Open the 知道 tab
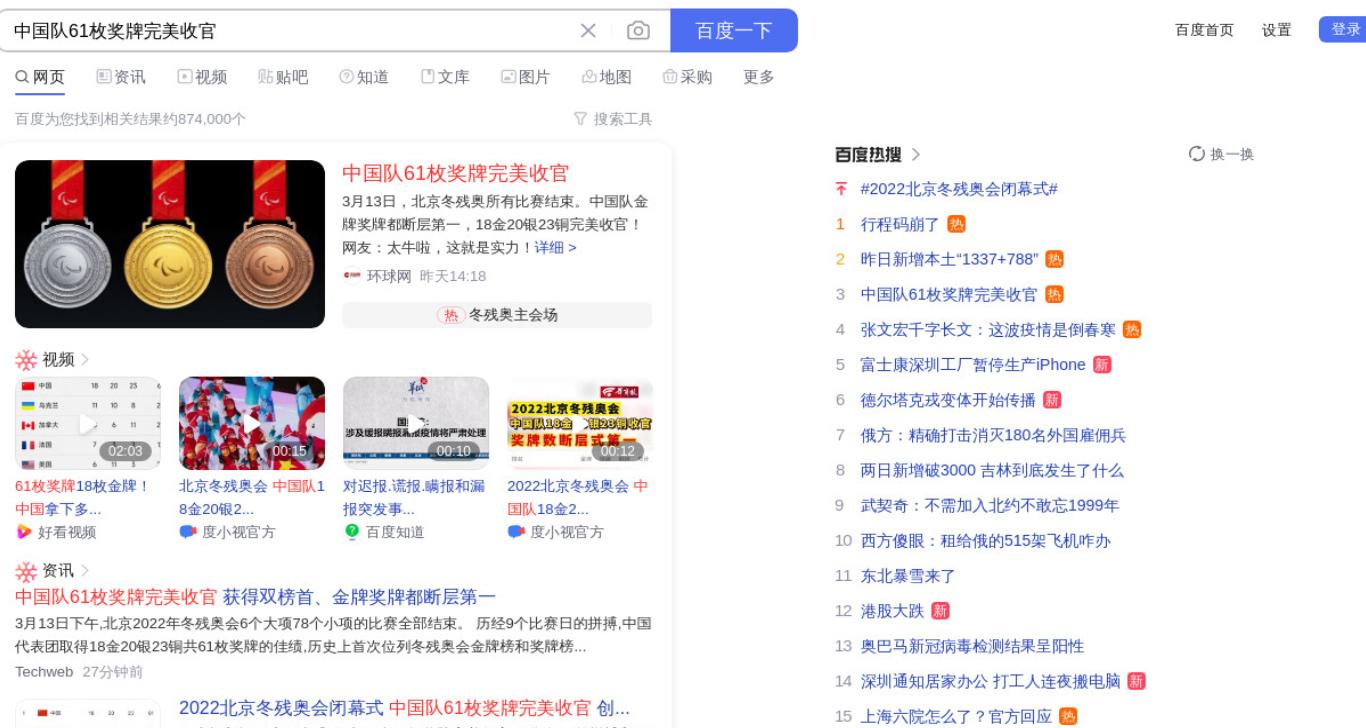Image resolution: width=1366 pixels, height=728 pixels. click(x=364, y=77)
